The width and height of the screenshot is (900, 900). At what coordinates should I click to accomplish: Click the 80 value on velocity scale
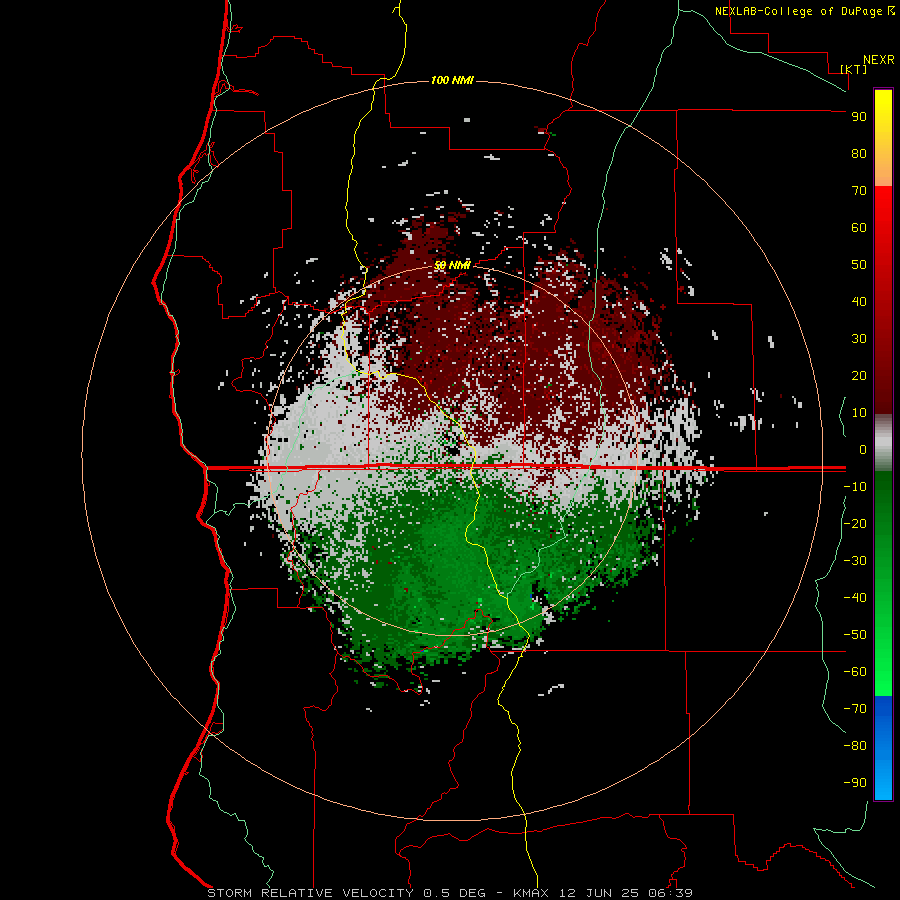(x=859, y=153)
